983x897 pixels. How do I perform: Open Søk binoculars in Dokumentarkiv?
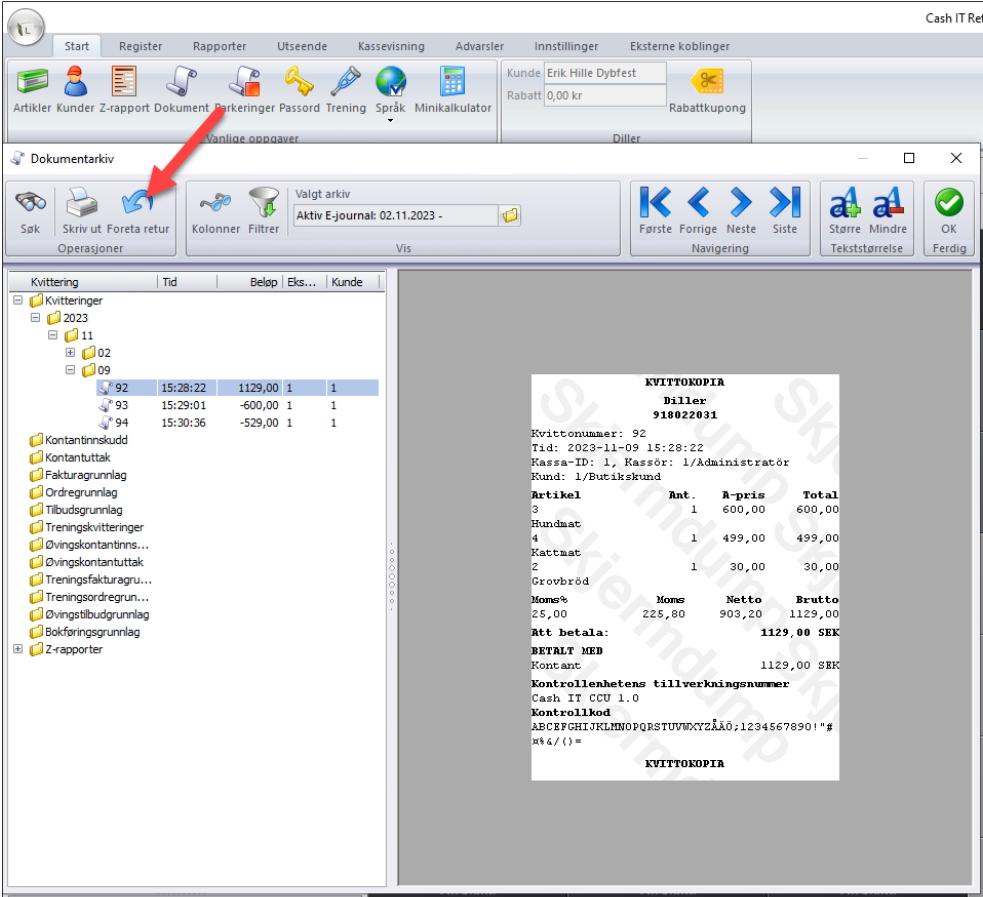pyautogui.click(x=30, y=204)
